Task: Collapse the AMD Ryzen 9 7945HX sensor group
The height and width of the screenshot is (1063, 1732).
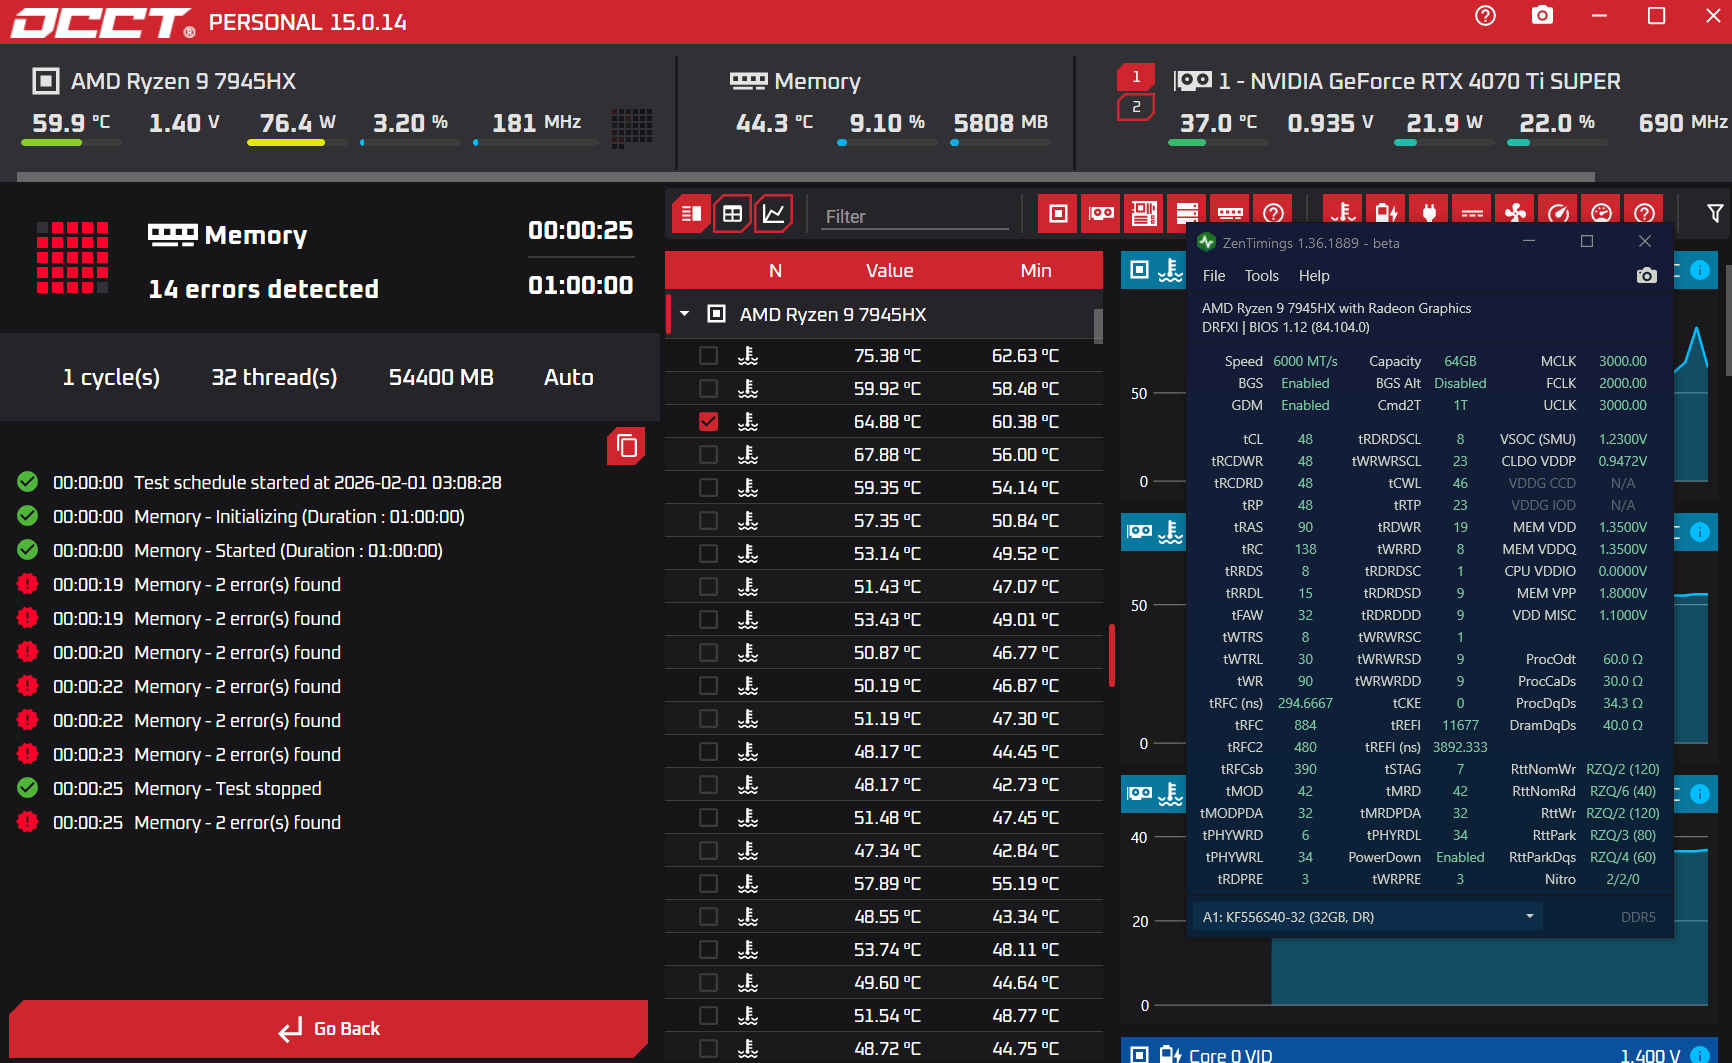Action: tap(685, 314)
